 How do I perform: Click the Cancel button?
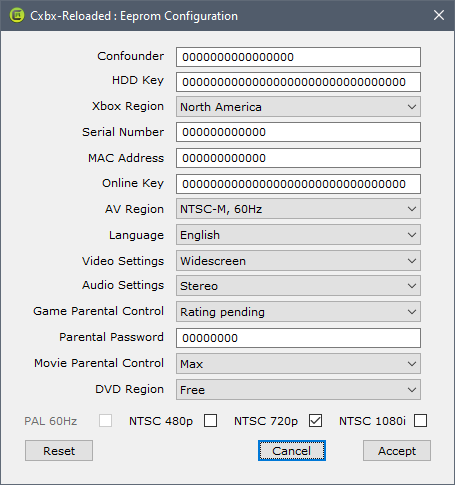(292, 451)
